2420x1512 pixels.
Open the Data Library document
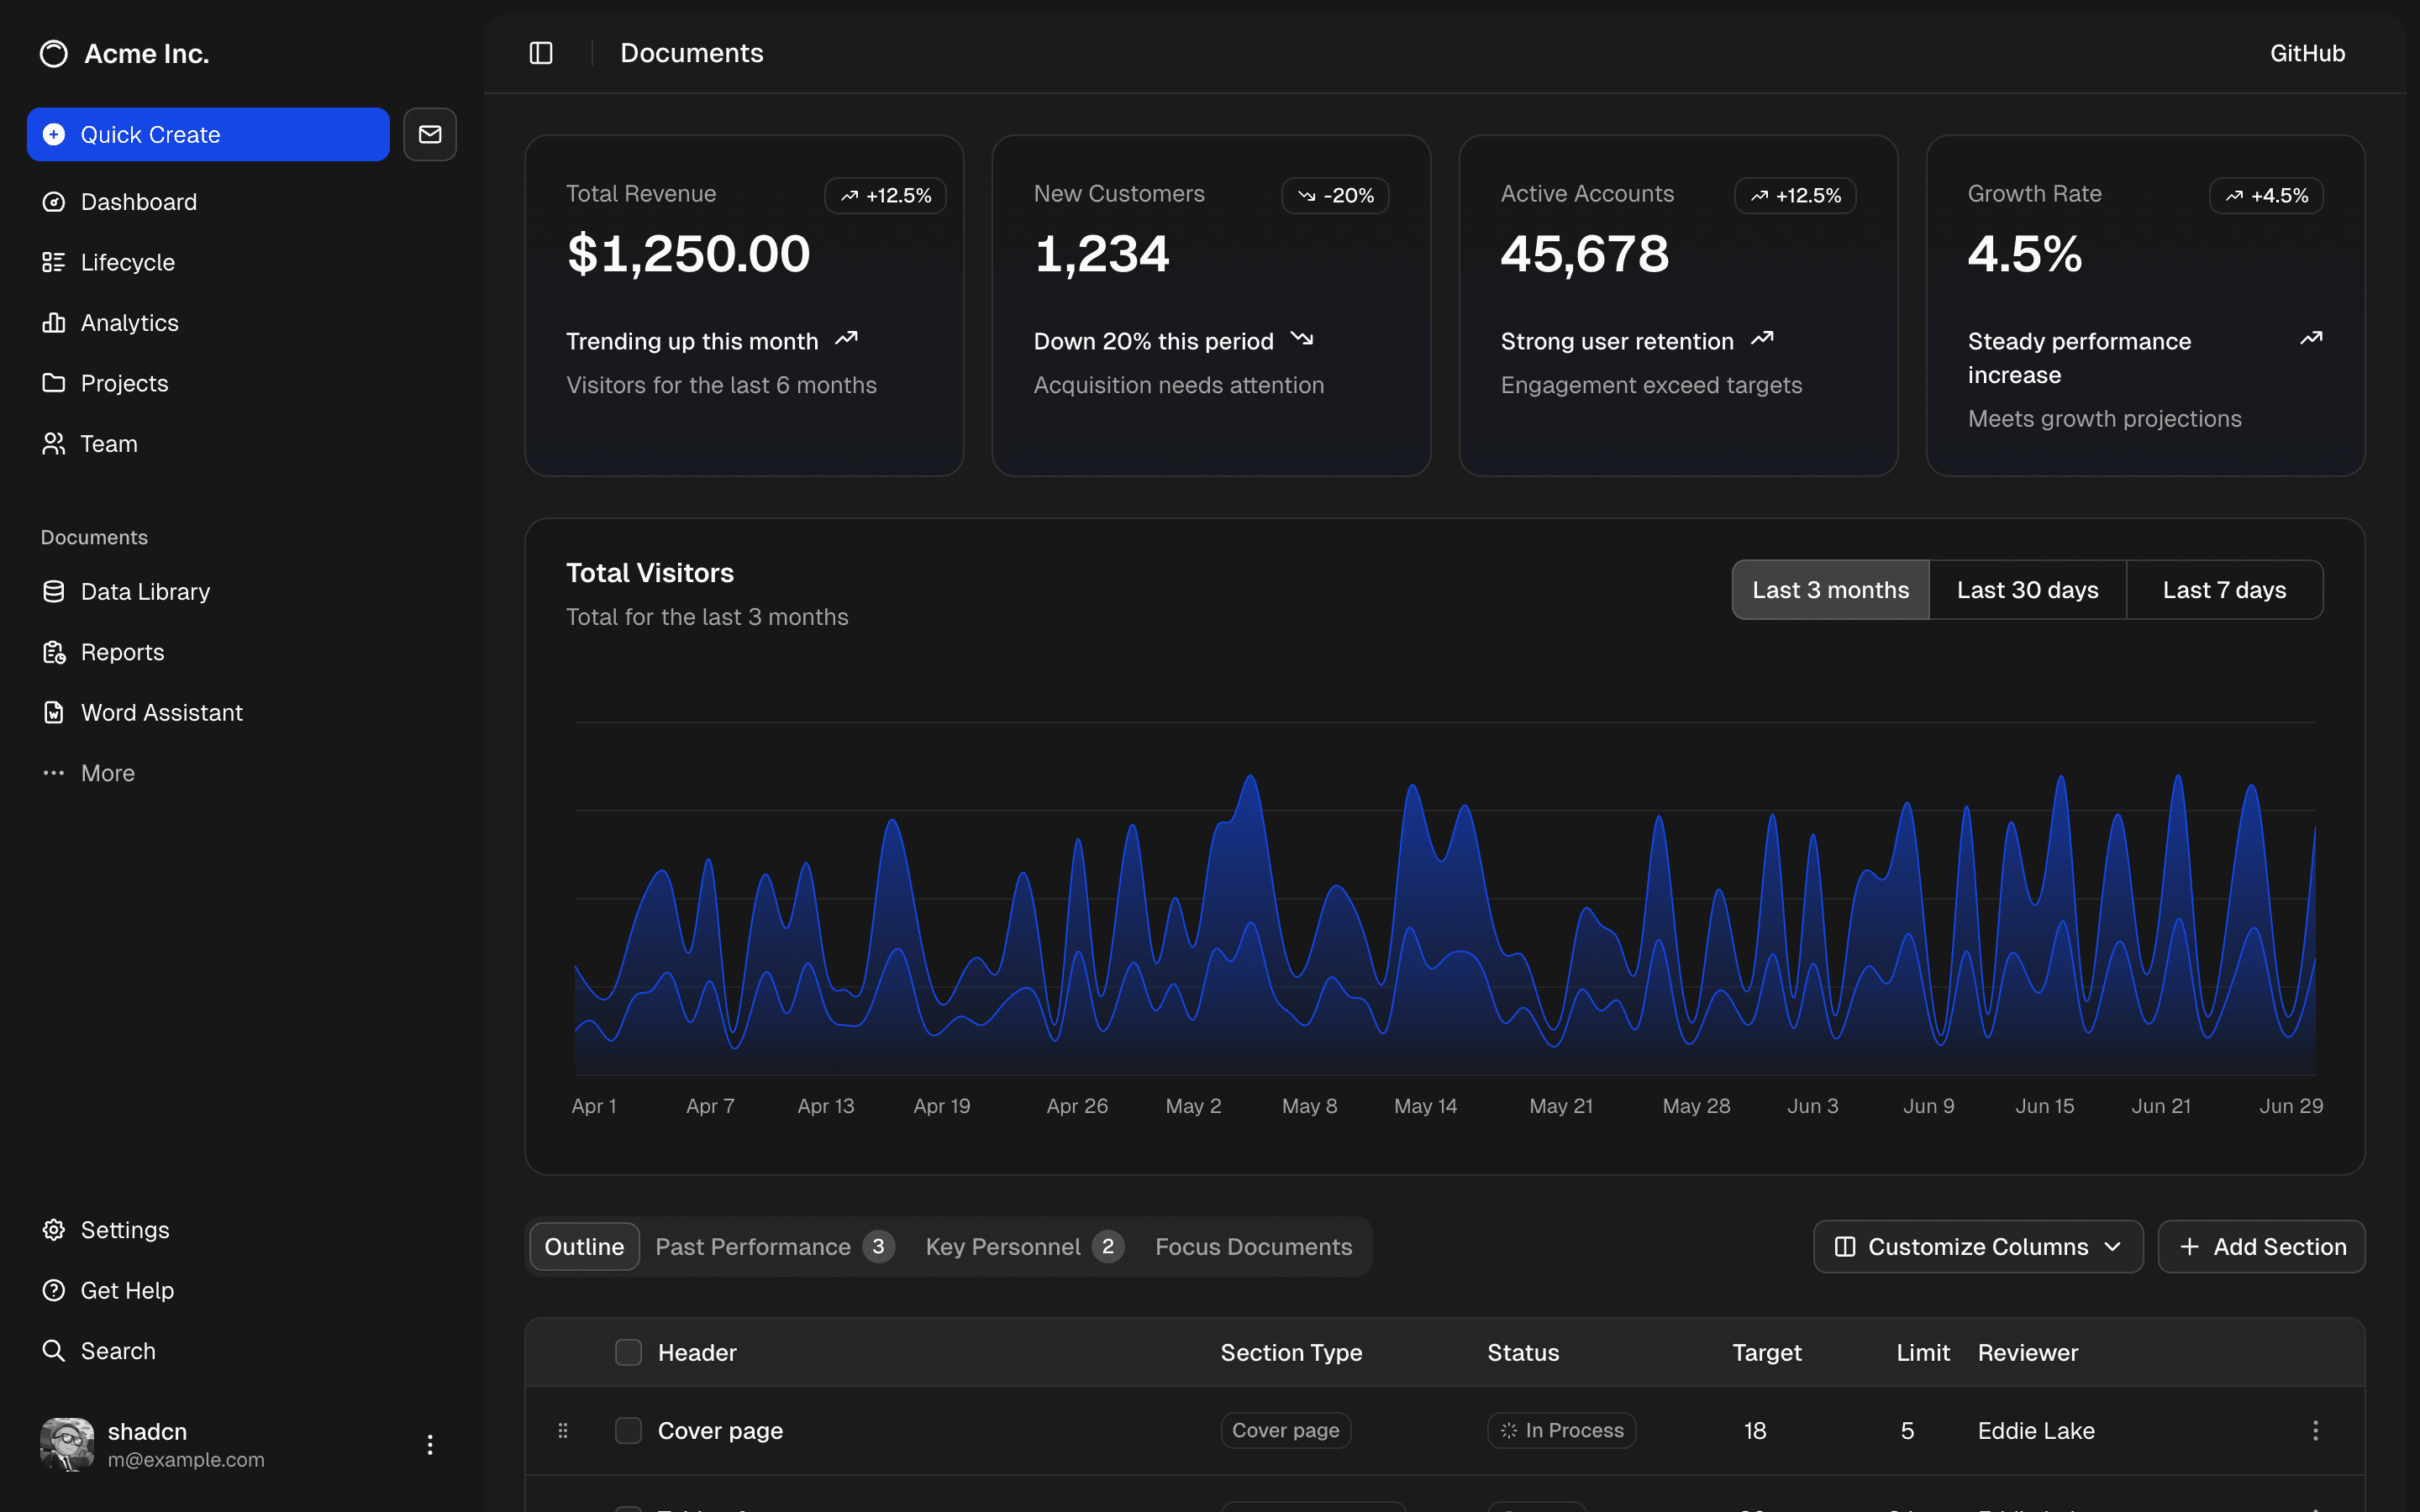[145, 591]
